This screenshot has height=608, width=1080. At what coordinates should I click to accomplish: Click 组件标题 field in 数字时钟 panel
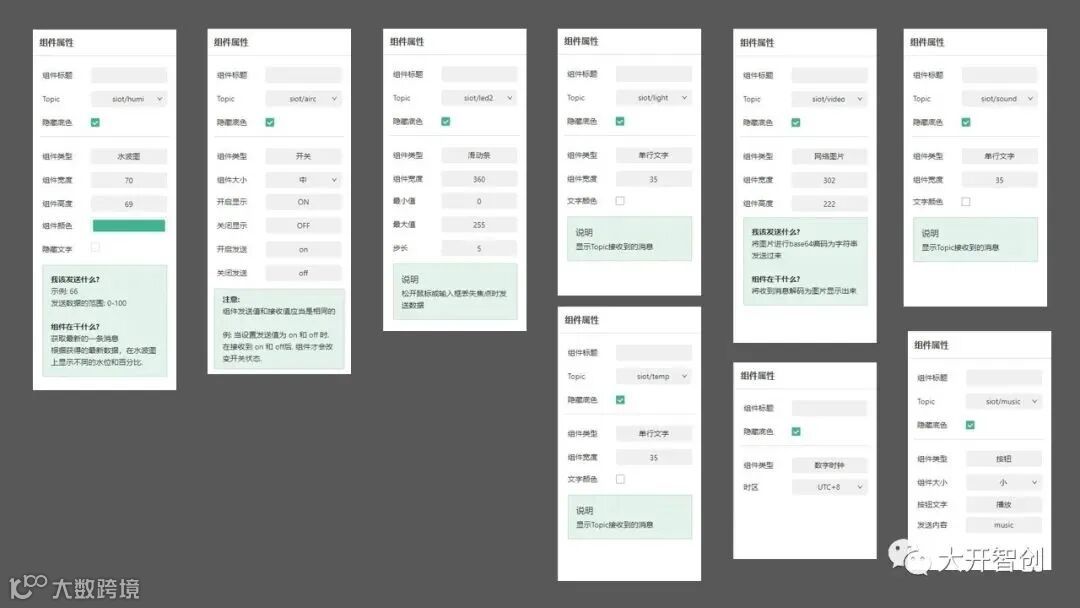pos(829,408)
